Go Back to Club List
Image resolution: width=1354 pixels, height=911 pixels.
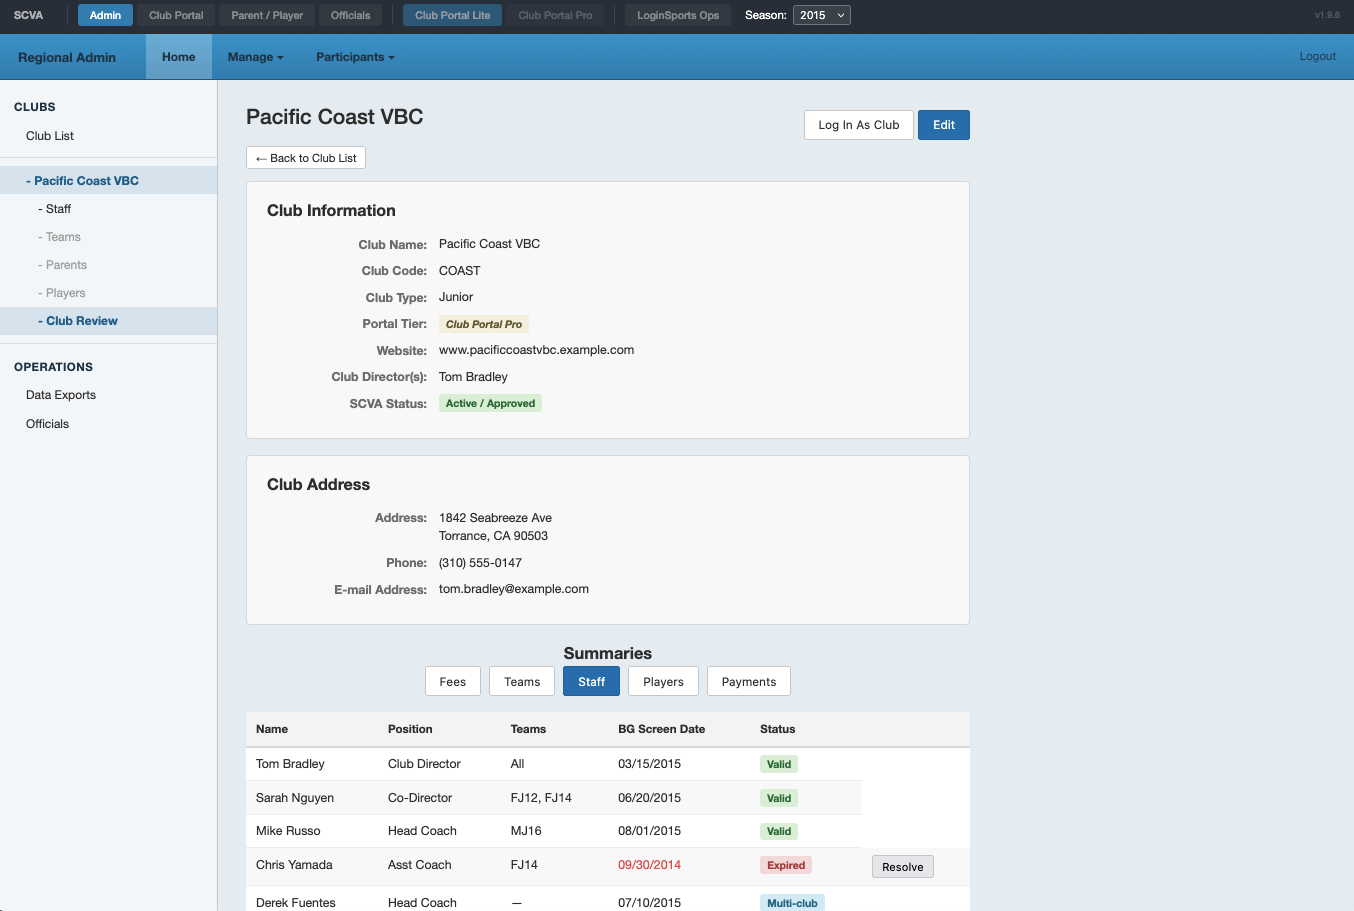[306, 158]
